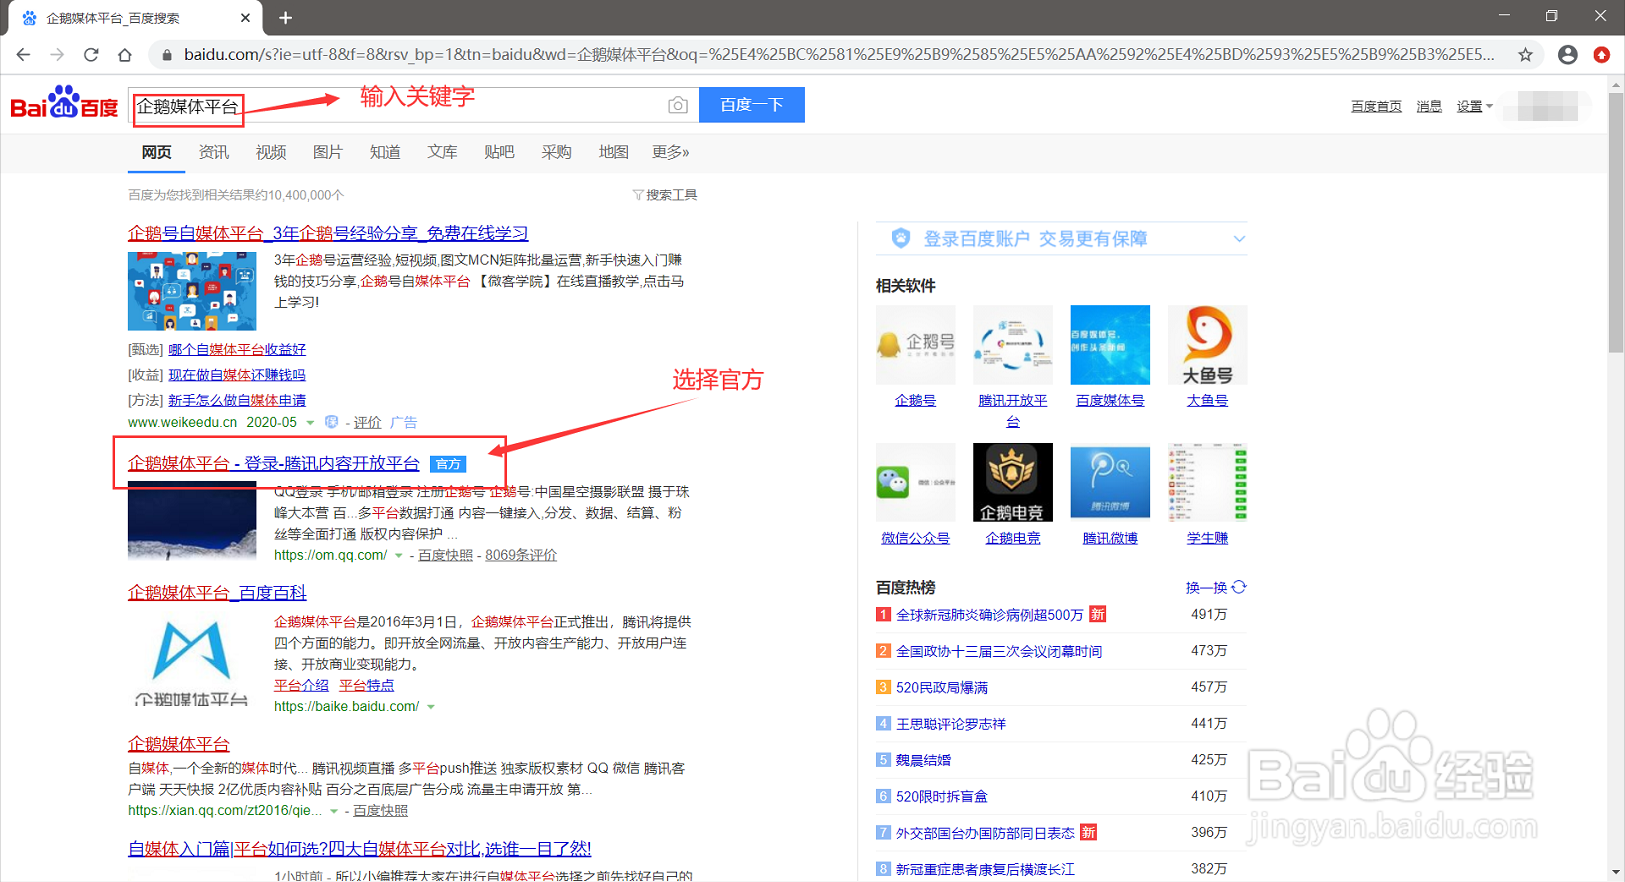The width and height of the screenshot is (1625, 882).
Task: Open the 大鱼号 software icon
Action: pyautogui.click(x=1207, y=345)
